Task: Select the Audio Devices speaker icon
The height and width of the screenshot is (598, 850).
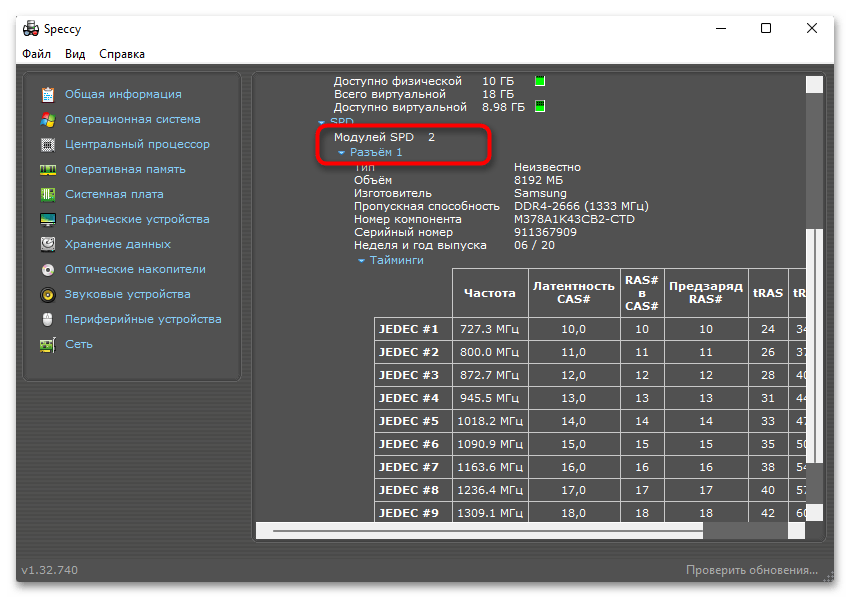Action: (x=48, y=295)
